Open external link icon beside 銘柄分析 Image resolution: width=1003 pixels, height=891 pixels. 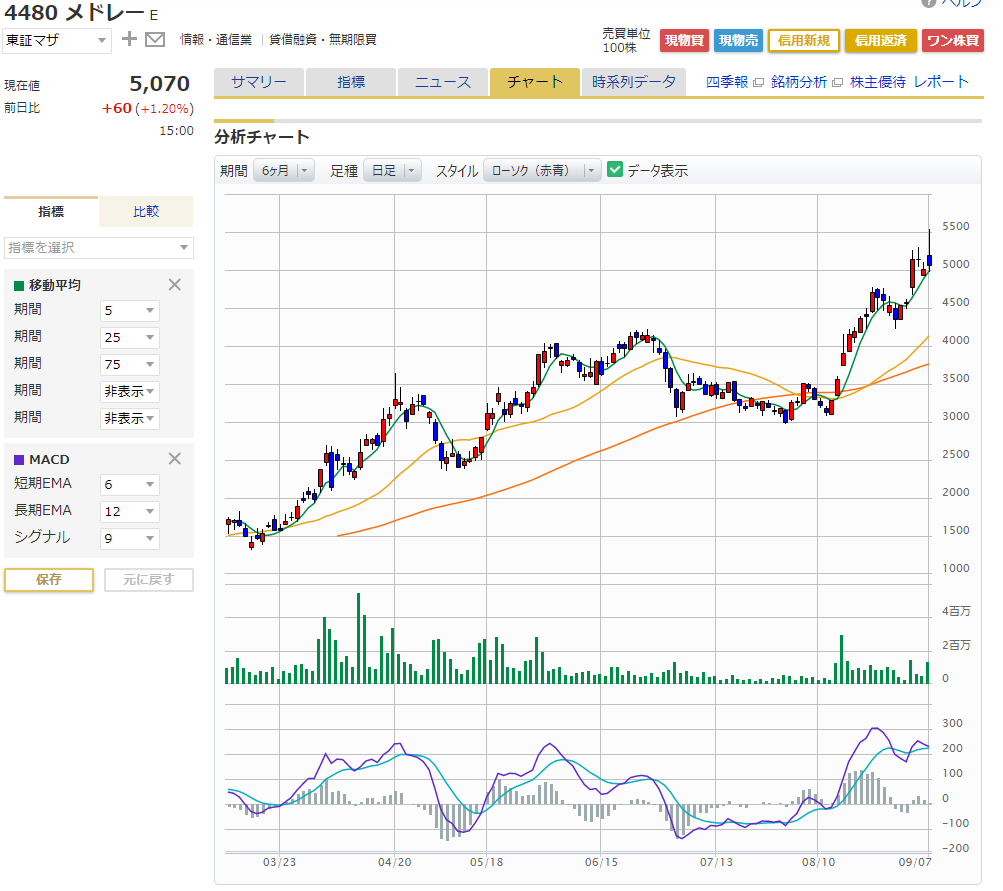coord(837,83)
